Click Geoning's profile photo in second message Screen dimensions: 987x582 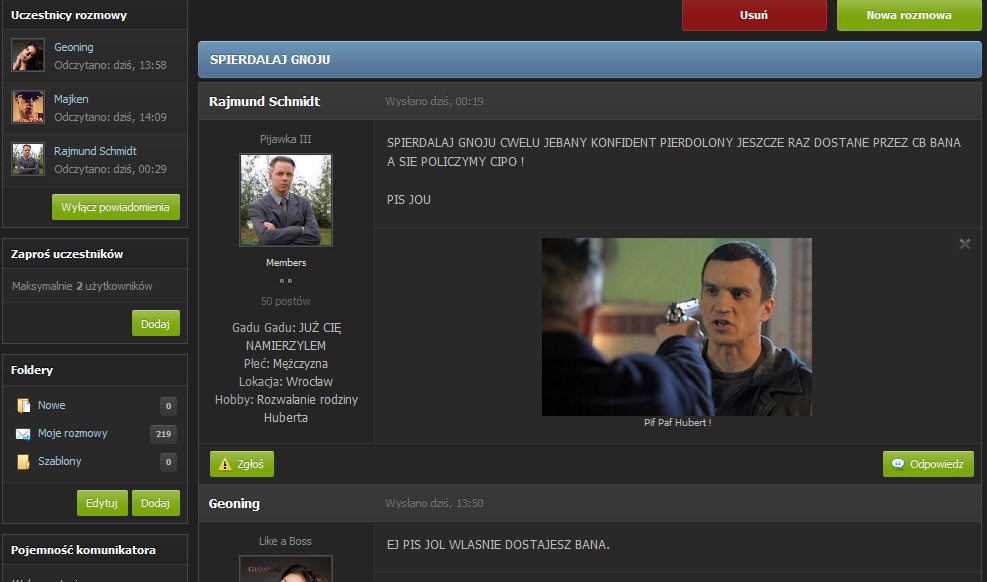(x=286, y=569)
